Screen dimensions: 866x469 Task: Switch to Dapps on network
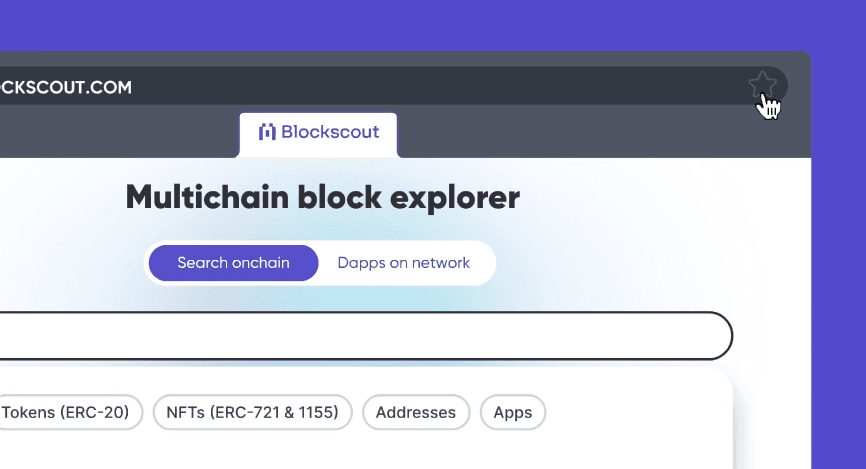[x=404, y=263]
